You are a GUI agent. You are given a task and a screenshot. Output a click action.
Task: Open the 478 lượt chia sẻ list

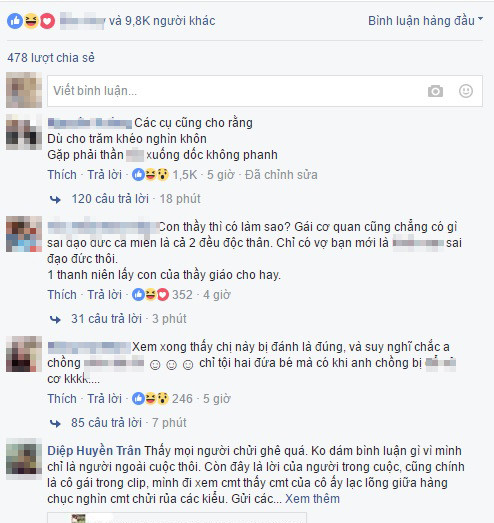51,58
